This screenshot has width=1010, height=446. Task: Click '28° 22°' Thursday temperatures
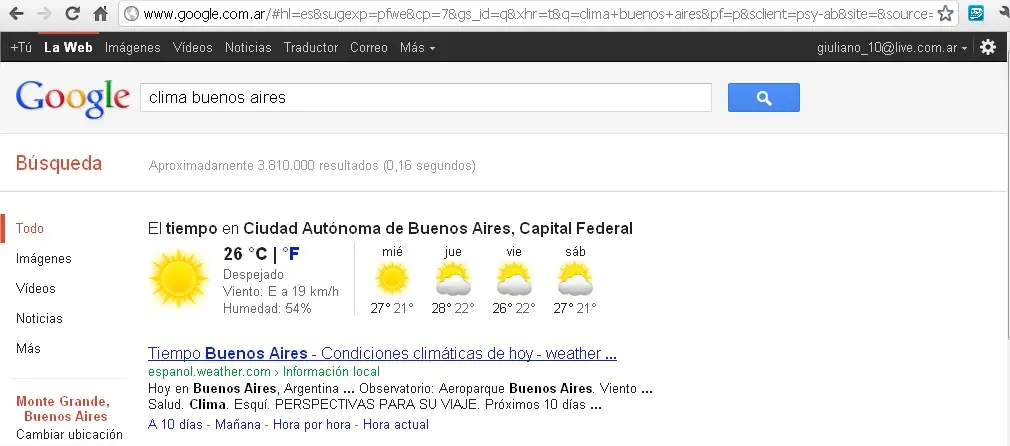point(453,308)
